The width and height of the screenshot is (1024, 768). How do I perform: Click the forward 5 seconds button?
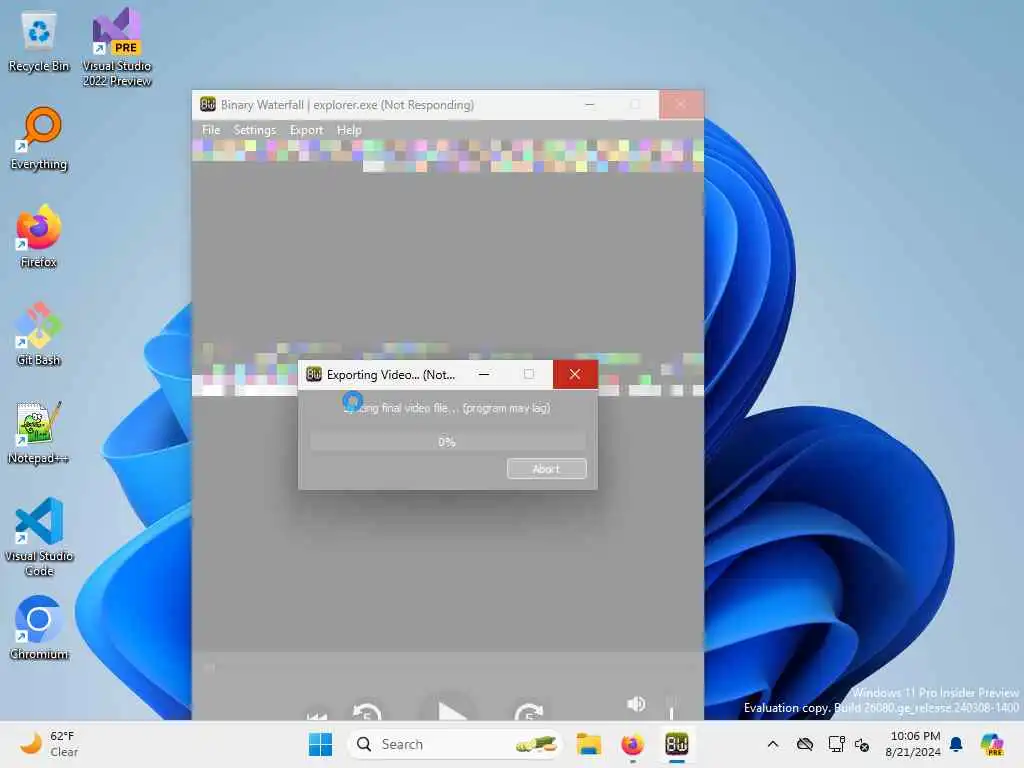point(529,712)
